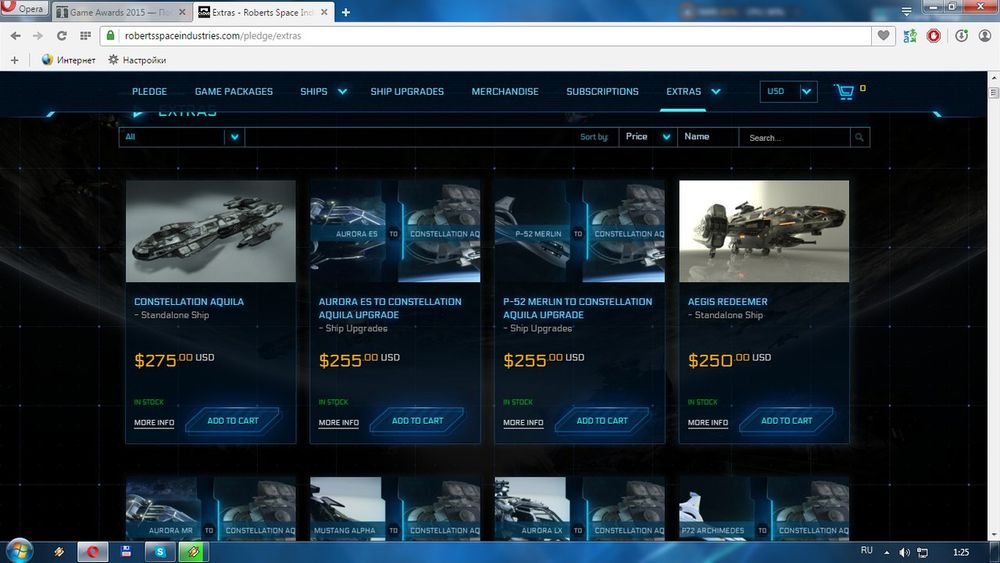Click the browser address bar
The width and height of the screenshot is (1000, 563).
pos(485,36)
